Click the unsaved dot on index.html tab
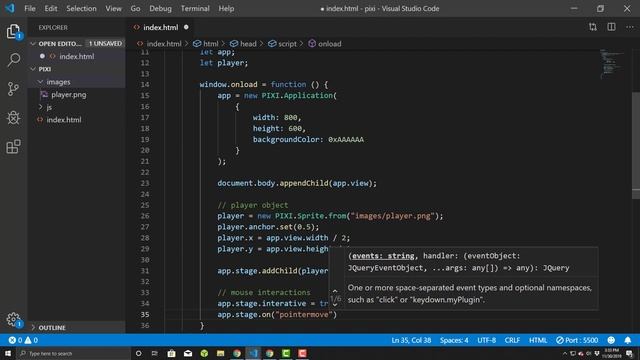640x360 pixels. click(x=186, y=27)
